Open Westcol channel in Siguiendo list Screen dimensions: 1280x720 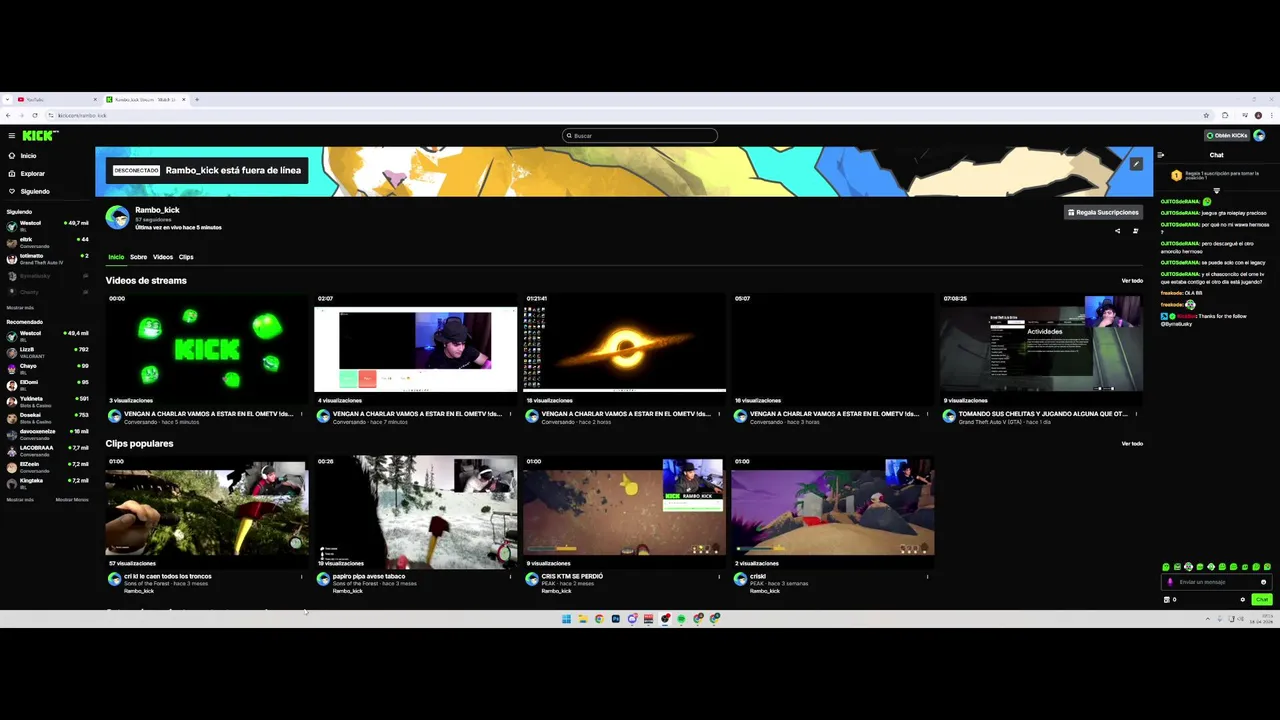tap(48, 225)
